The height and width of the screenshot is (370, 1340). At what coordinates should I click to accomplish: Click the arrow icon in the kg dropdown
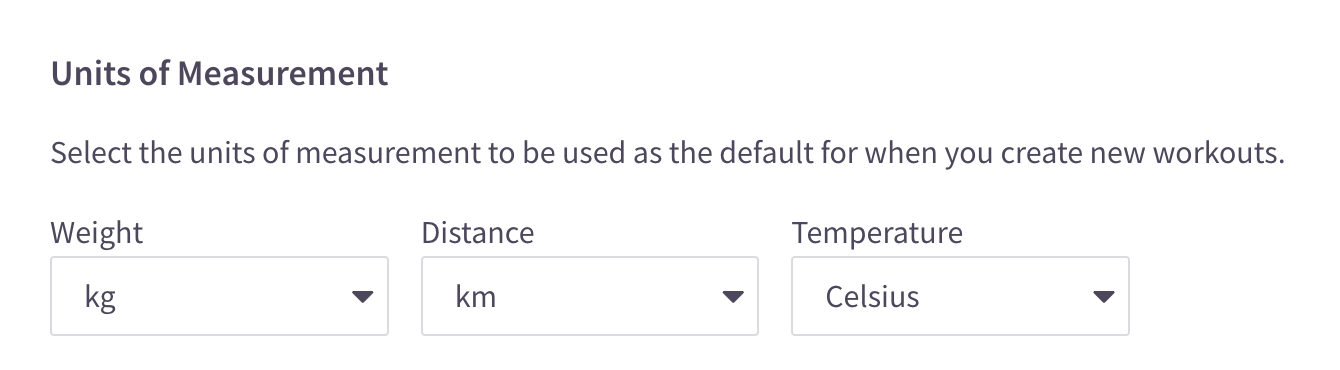[x=362, y=297]
